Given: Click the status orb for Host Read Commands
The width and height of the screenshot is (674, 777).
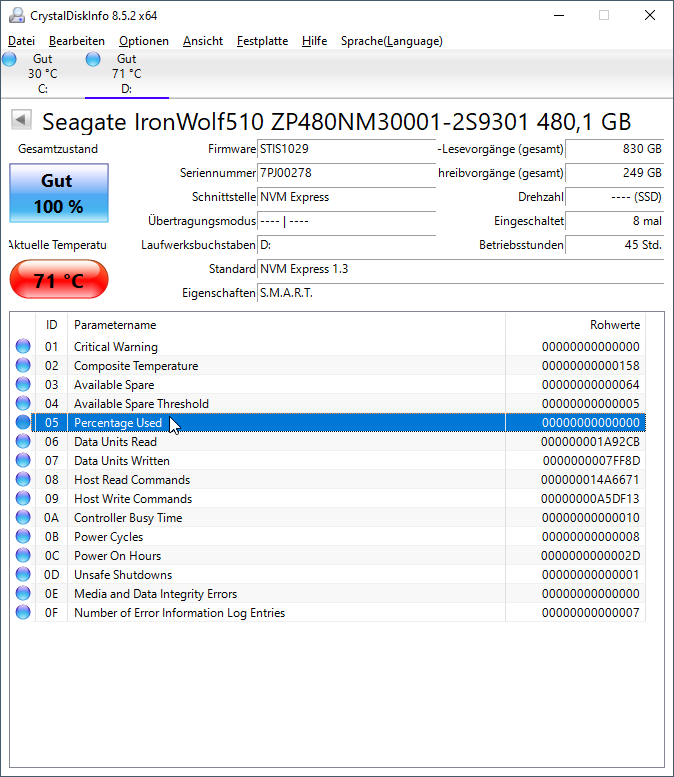Looking at the screenshot, I should pos(23,479).
